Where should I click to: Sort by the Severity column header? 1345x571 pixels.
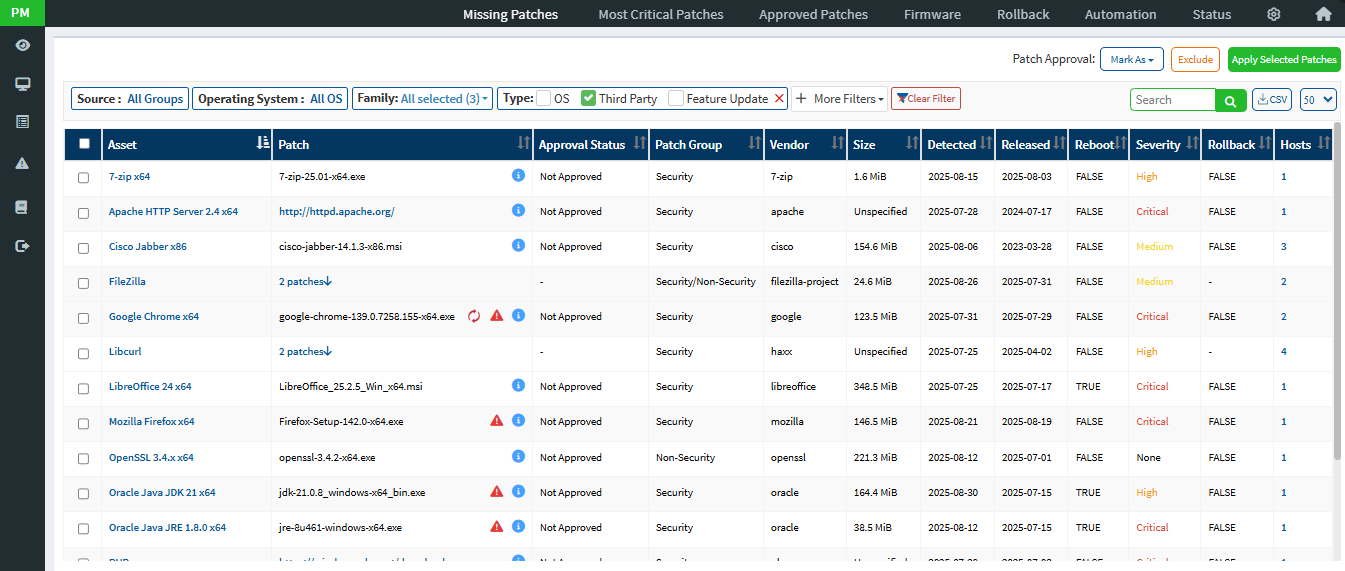coord(1164,144)
